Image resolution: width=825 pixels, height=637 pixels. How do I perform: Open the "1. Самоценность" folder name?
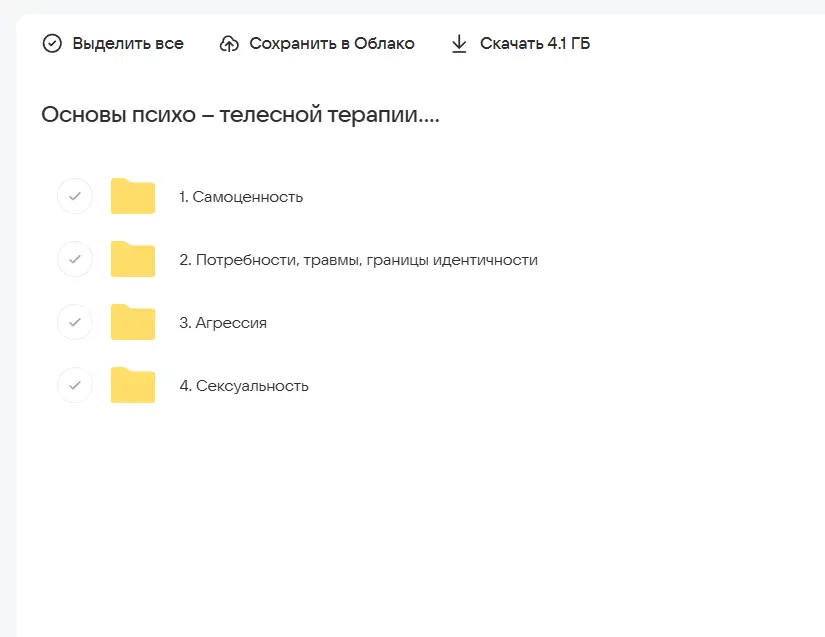[241, 197]
